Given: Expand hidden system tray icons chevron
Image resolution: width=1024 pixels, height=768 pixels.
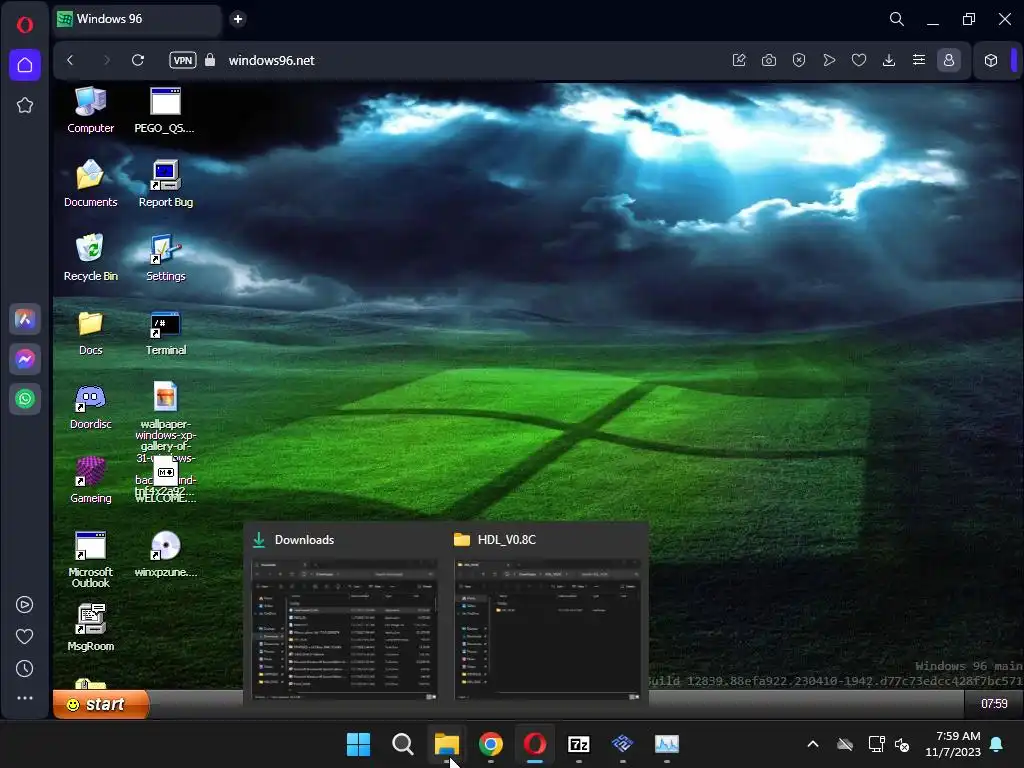Looking at the screenshot, I should (812, 744).
